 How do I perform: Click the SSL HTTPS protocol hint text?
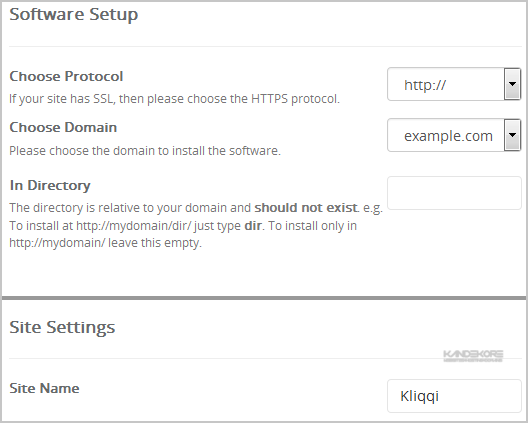pyautogui.click(x=174, y=99)
